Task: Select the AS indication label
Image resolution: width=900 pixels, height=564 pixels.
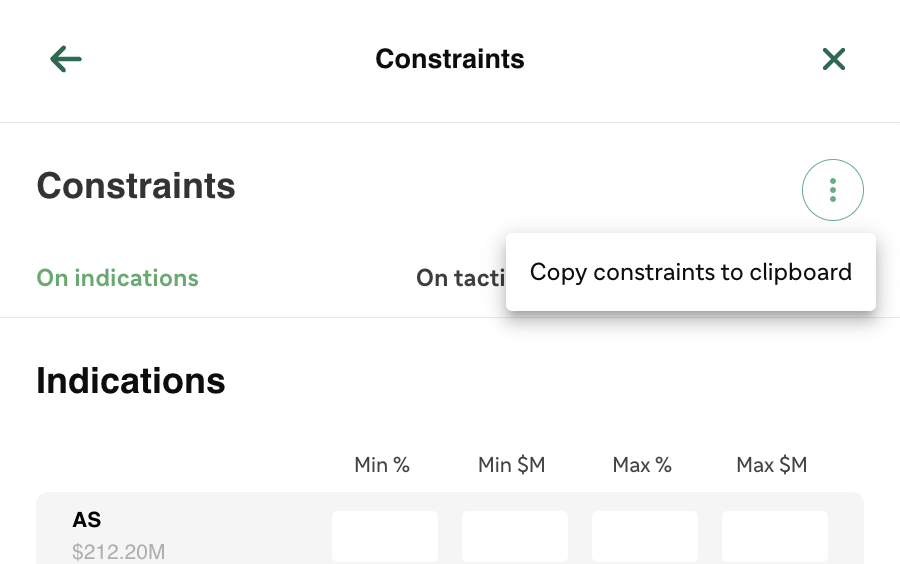Action: coord(87,520)
